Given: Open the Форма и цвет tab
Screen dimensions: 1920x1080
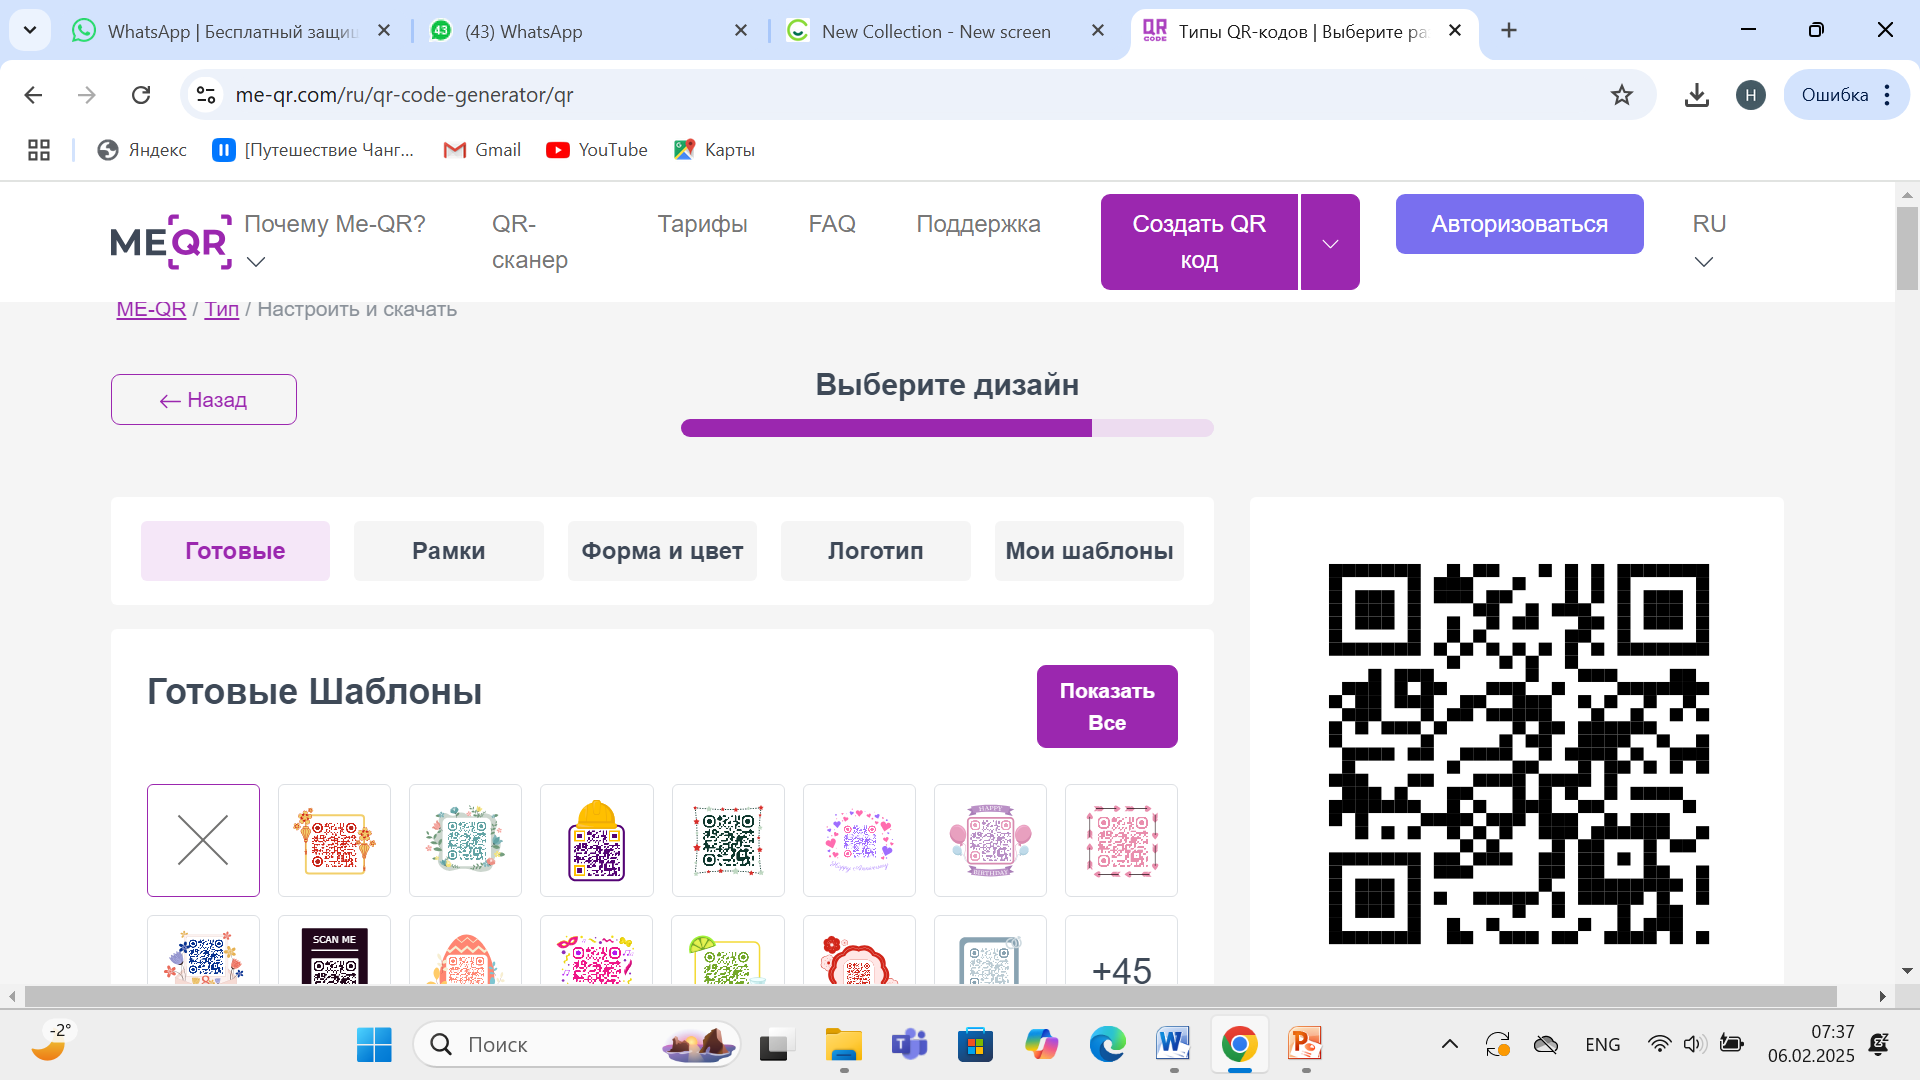Looking at the screenshot, I should (662, 551).
